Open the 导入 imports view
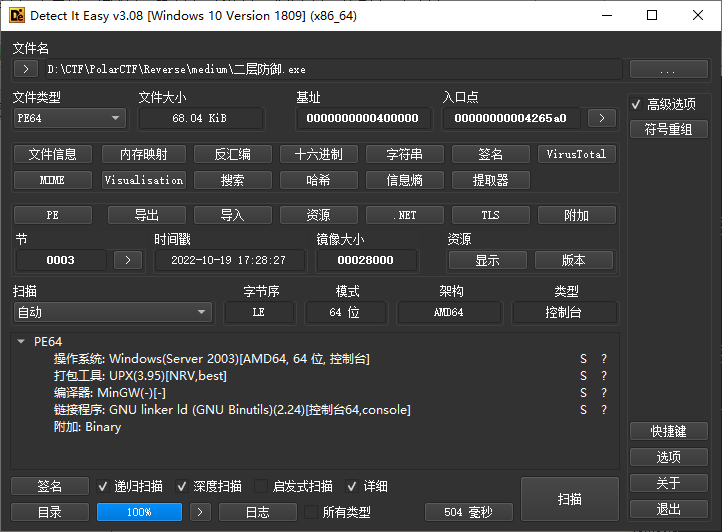722x532 pixels. 233,215
